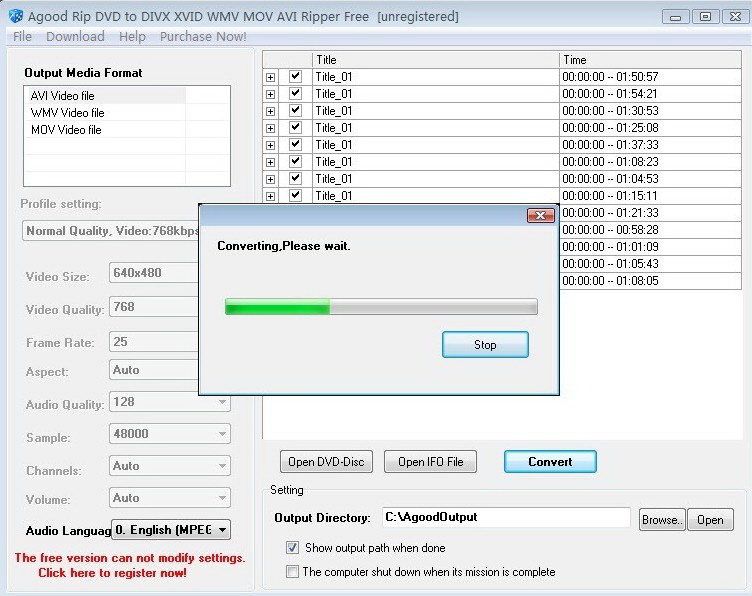Uncheck the title with time 01:30:53

295,110
